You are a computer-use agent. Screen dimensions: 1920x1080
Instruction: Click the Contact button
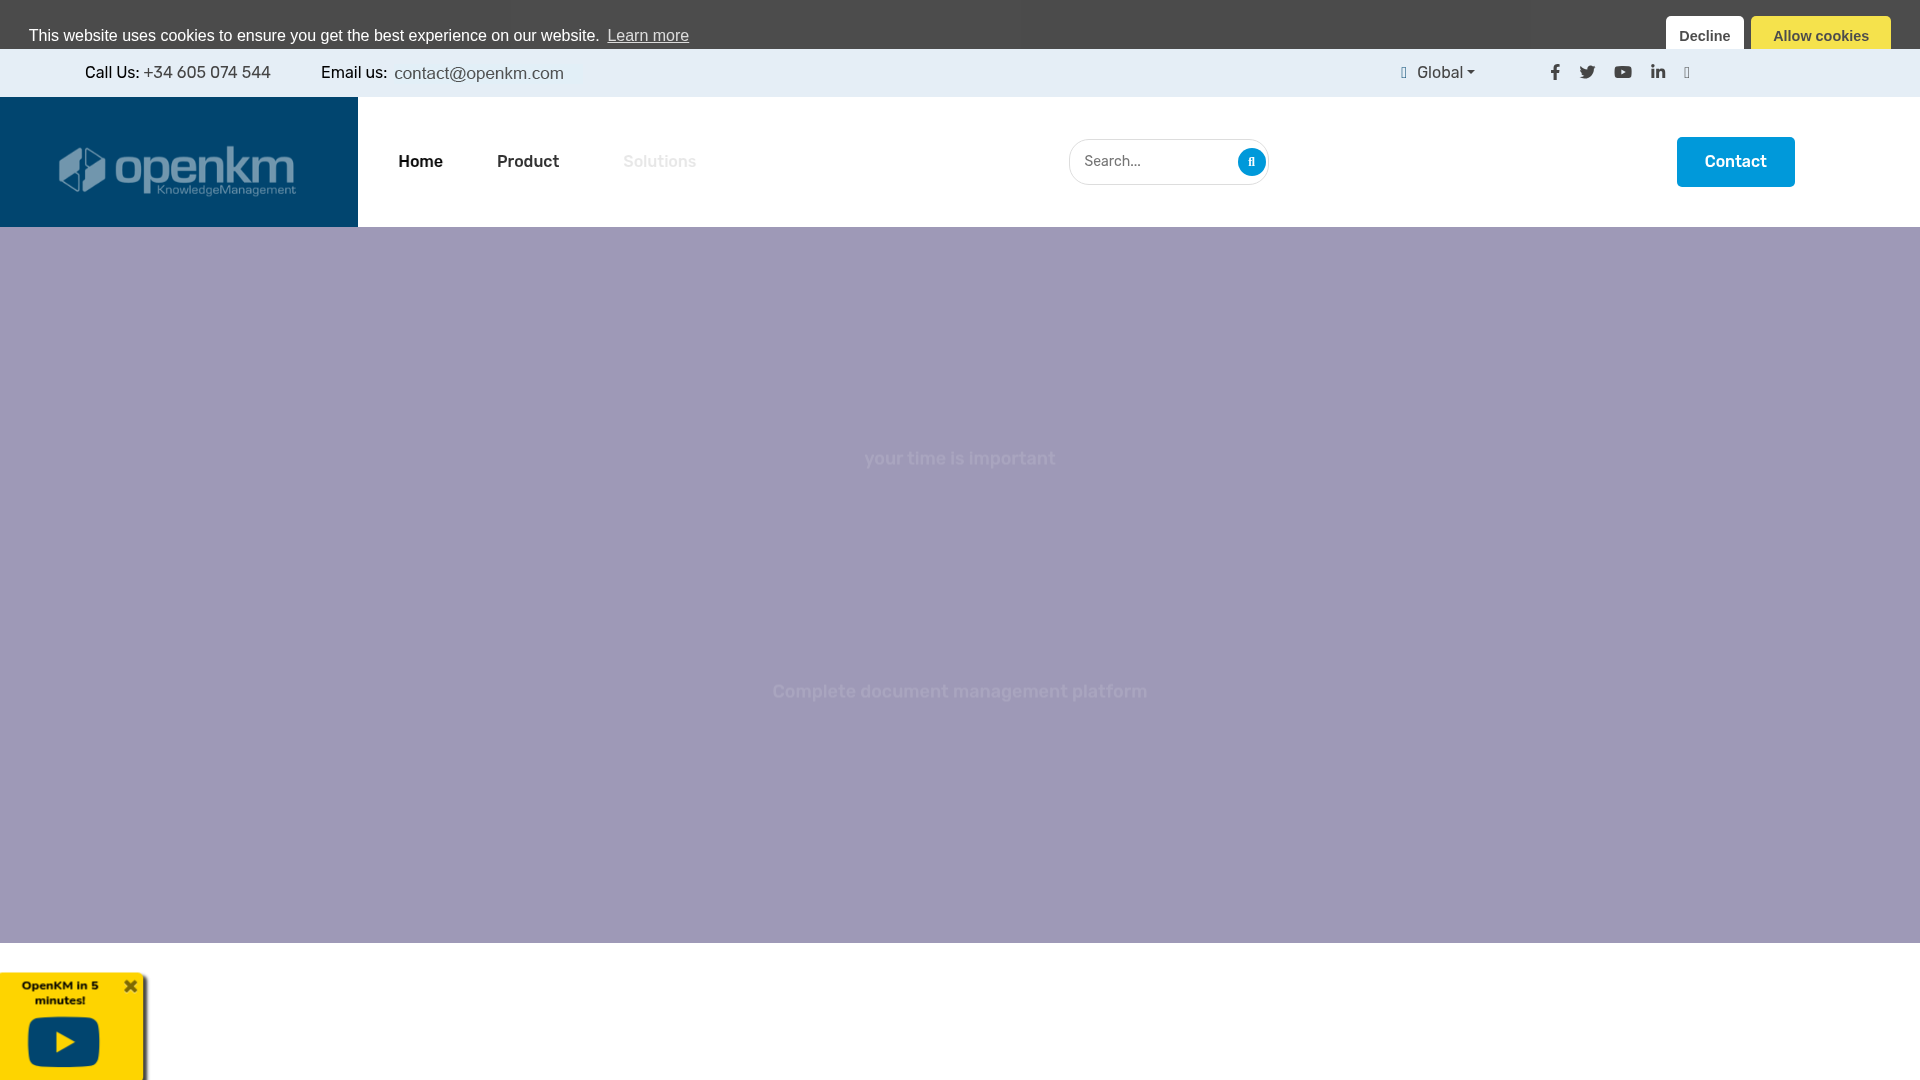click(1735, 161)
